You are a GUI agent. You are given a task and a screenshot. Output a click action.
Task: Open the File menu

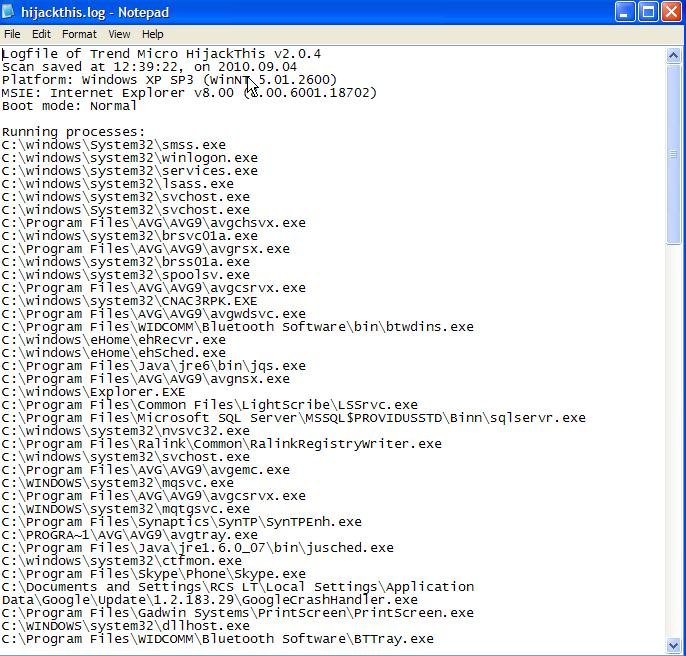click(x=12, y=34)
